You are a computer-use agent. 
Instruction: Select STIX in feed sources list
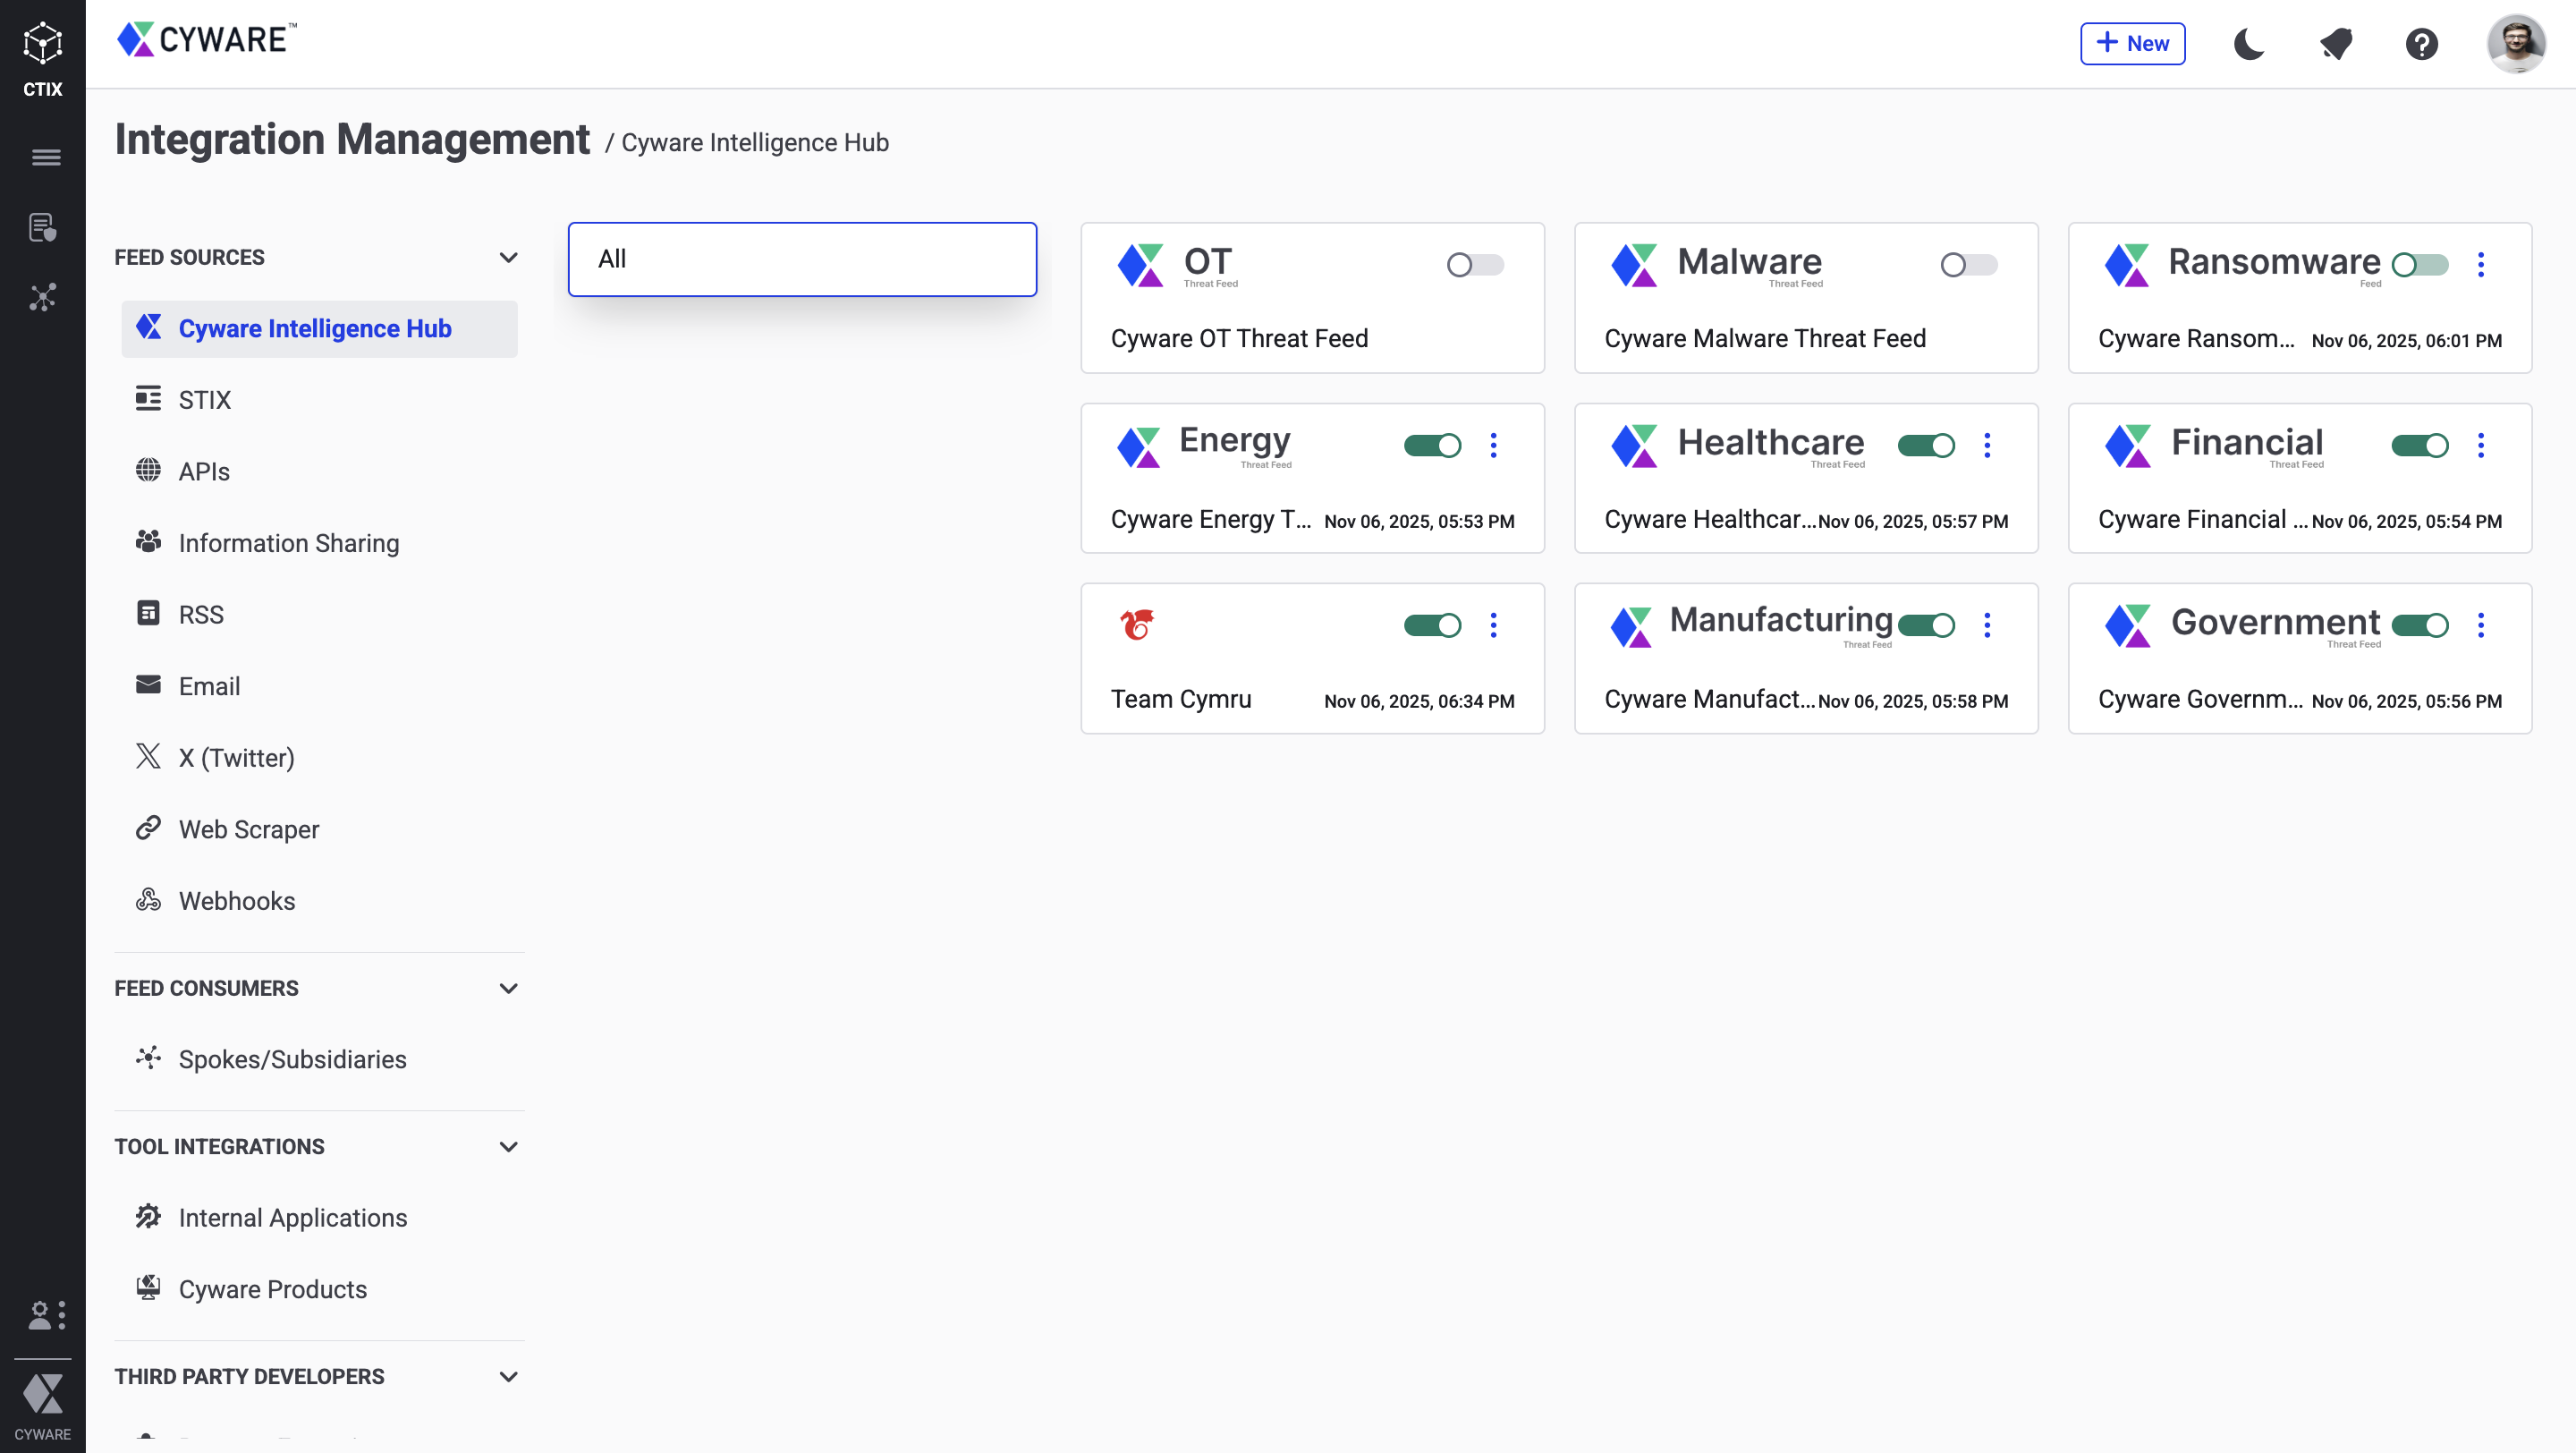coord(204,400)
